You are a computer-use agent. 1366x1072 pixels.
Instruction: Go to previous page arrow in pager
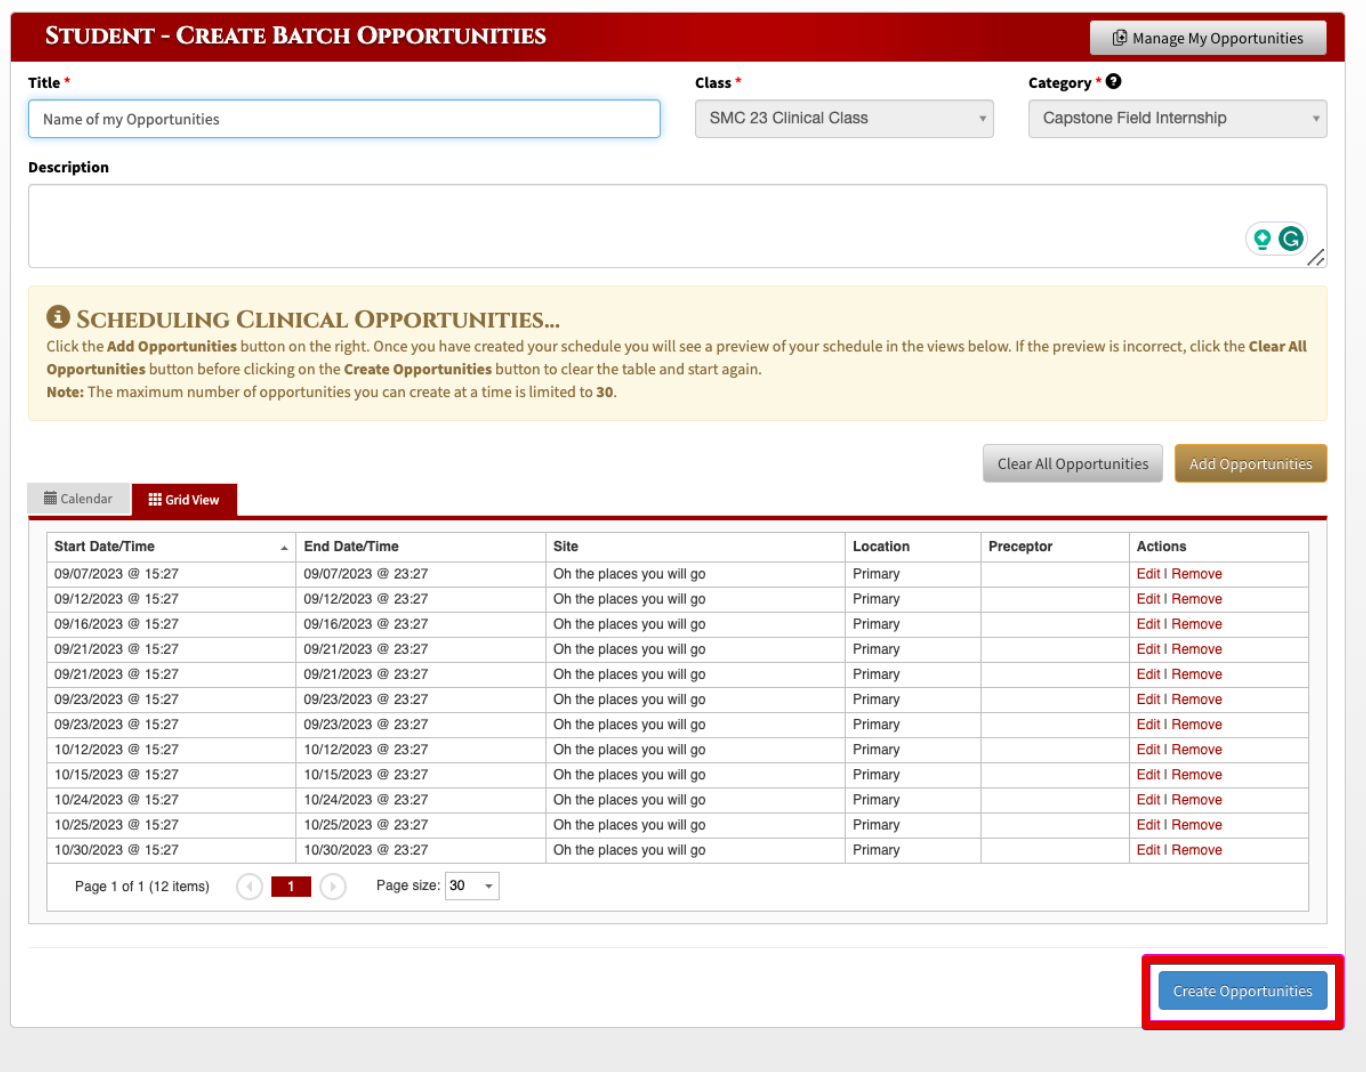249,886
